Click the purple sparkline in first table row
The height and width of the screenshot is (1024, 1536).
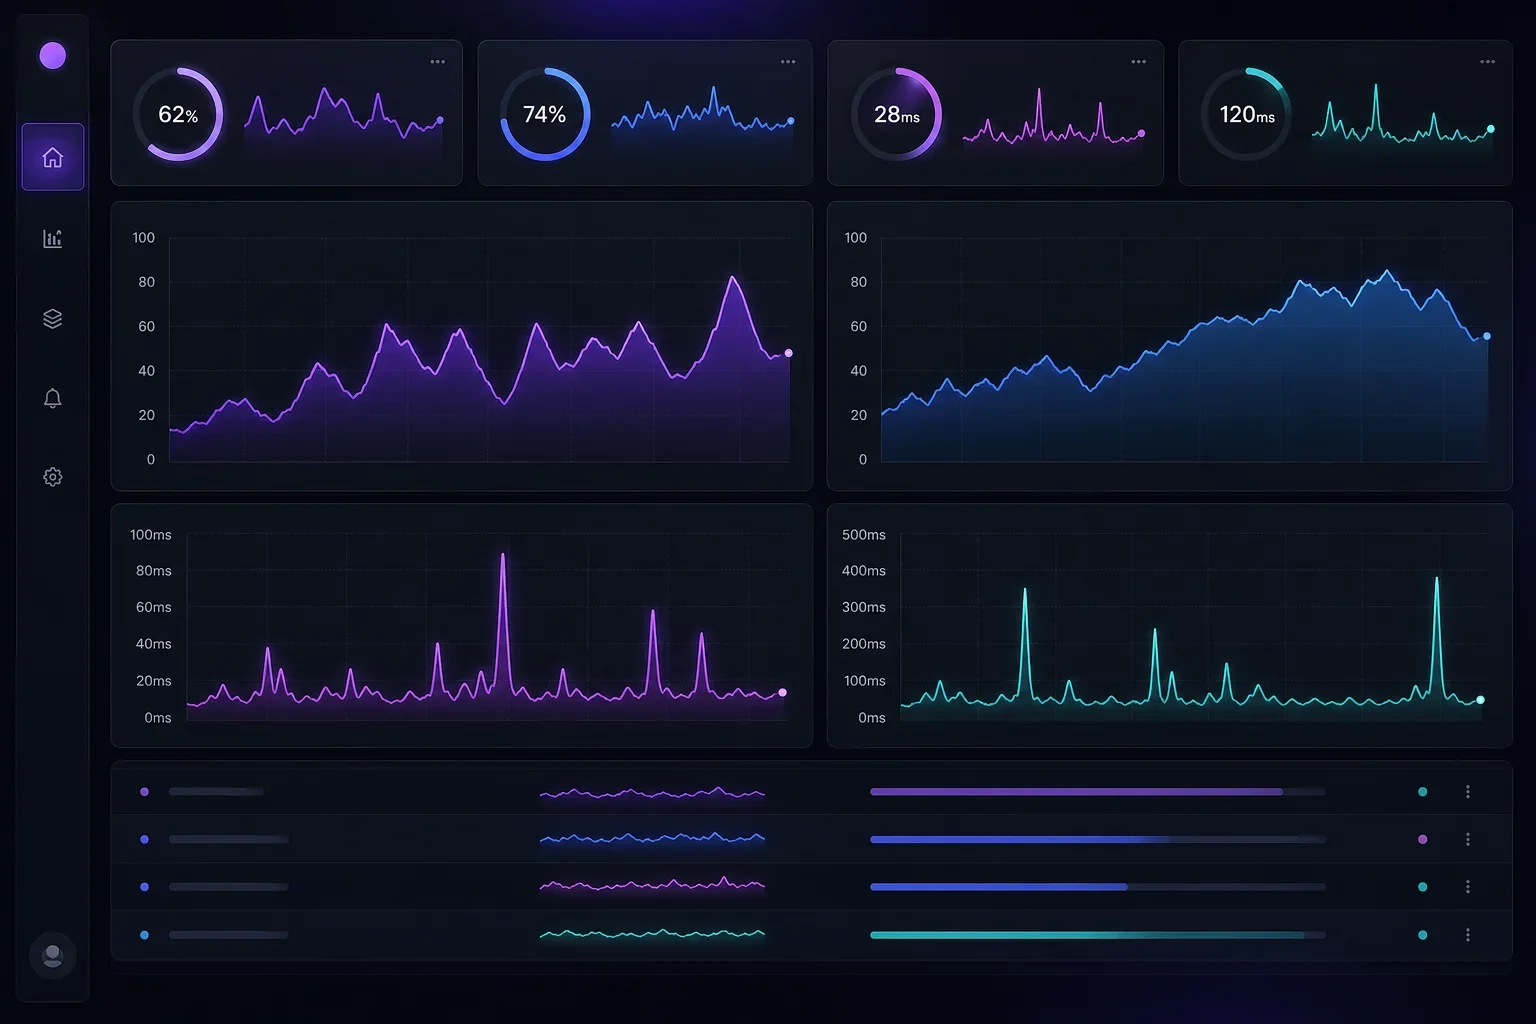pyautogui.click(x=652, y=793)
